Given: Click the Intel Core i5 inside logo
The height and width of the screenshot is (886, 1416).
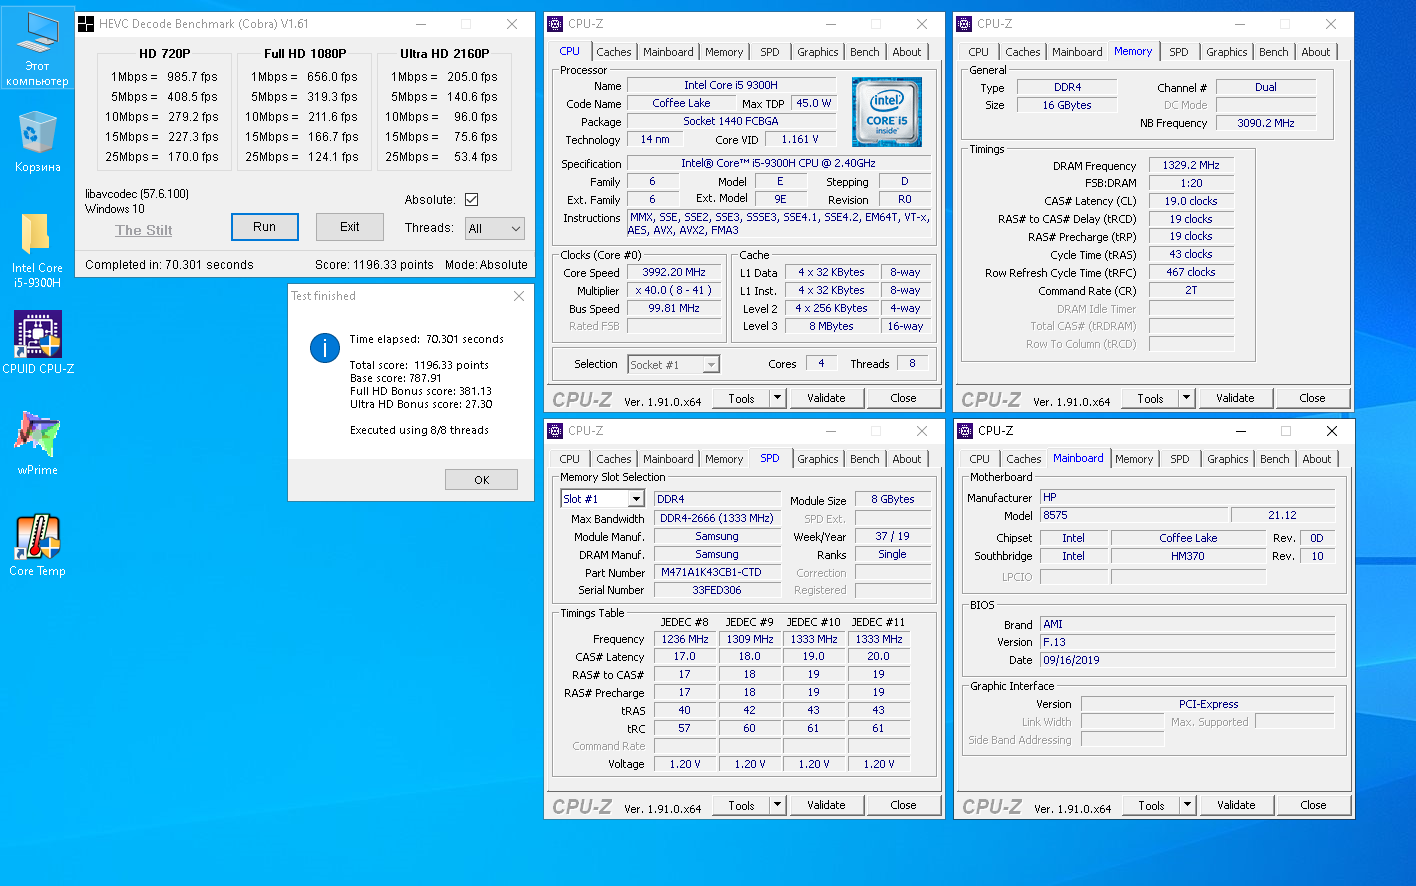Looking at the screenshot, I should point(886,112).
